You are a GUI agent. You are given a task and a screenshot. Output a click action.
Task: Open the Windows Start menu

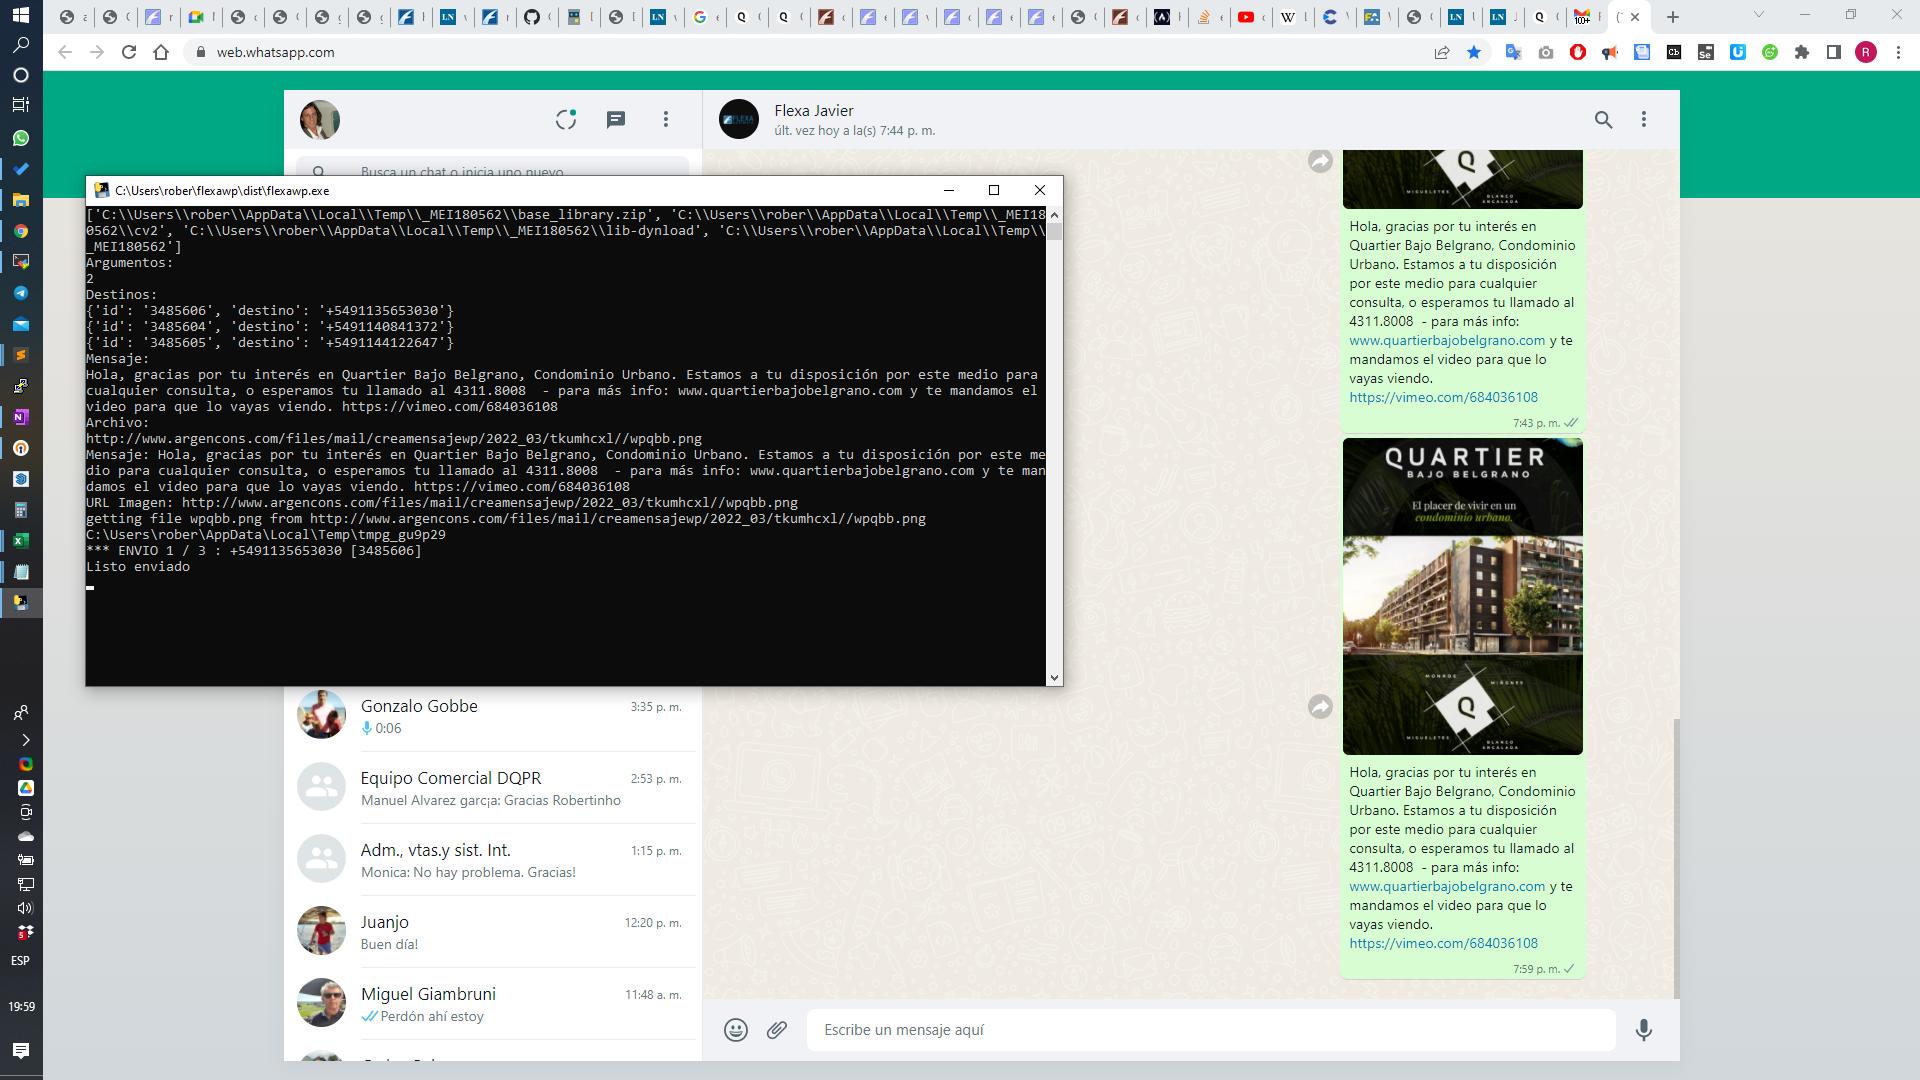click(x=20, y=15)
